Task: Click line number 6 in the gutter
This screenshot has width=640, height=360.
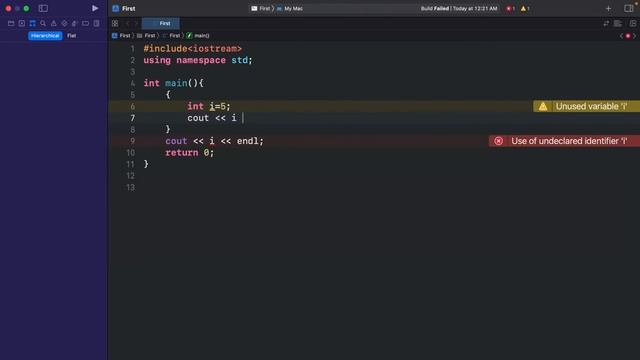Action: coord(132,107)
